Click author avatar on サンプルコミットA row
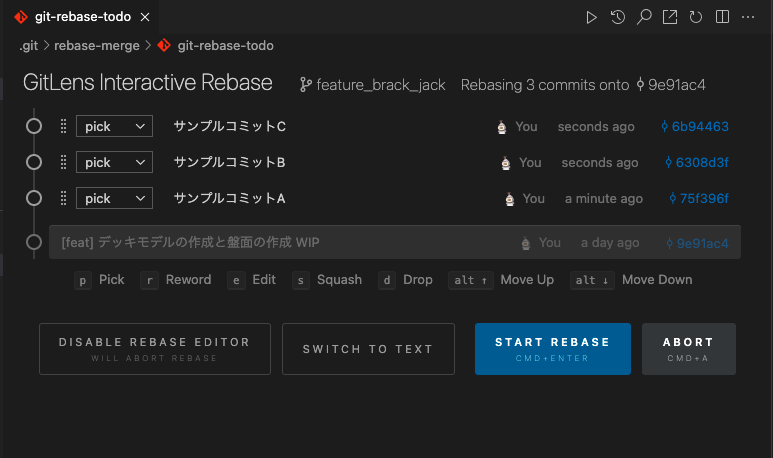 [x=510, y=199]
